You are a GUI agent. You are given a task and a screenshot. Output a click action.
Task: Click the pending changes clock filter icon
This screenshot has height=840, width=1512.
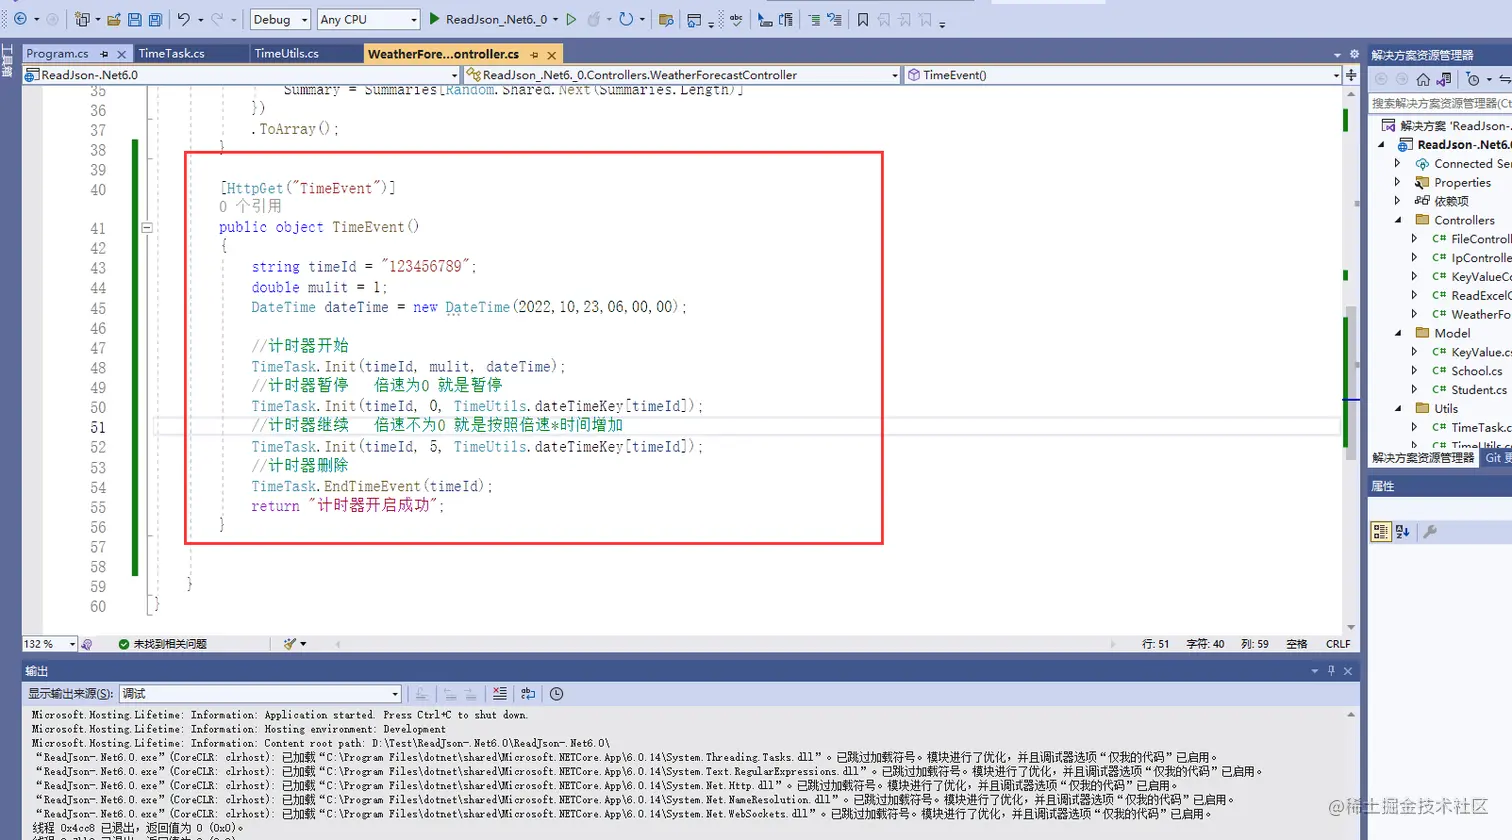tap(1473, 80)
